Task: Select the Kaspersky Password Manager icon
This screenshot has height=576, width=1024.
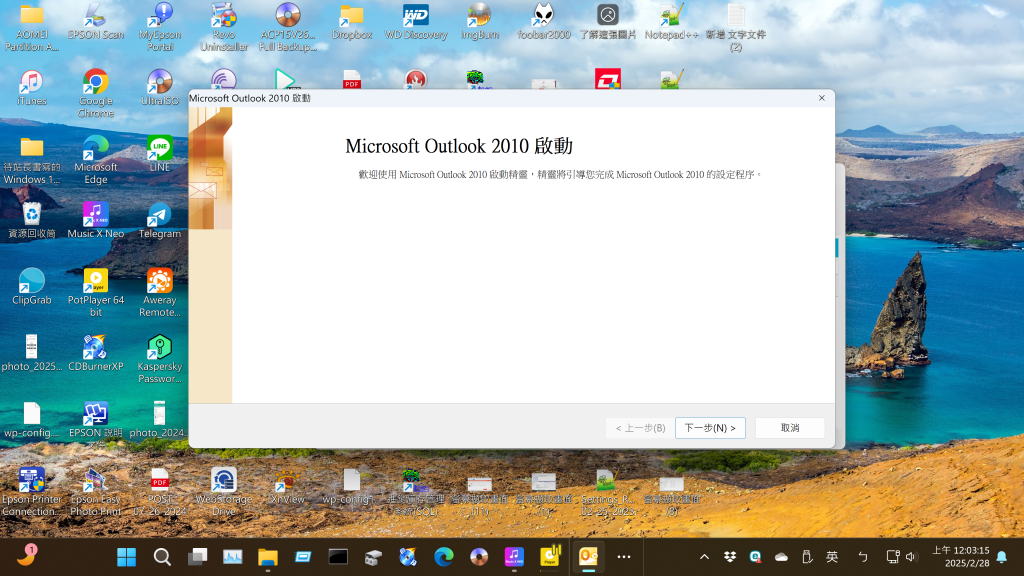Action: point(160,348)
